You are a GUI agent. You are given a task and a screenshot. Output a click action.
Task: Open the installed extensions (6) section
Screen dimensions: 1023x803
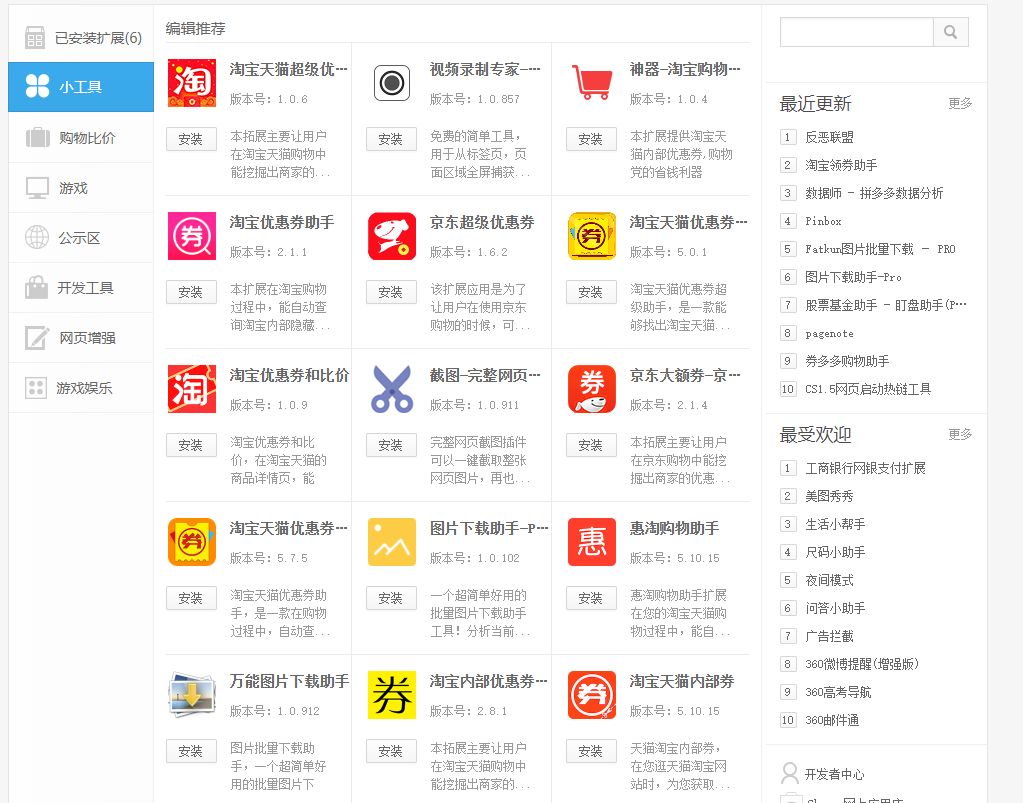pyautogui.click(x=81, y=38)
